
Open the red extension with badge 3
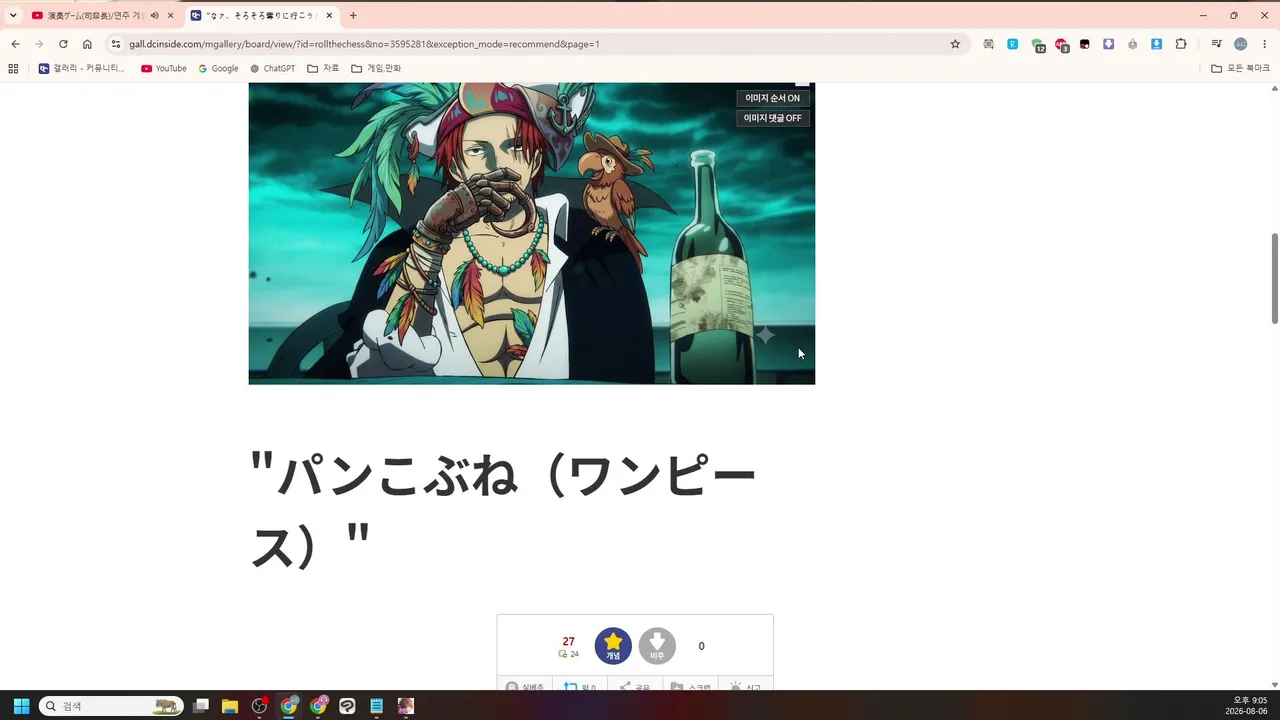tap(1061, 44)
